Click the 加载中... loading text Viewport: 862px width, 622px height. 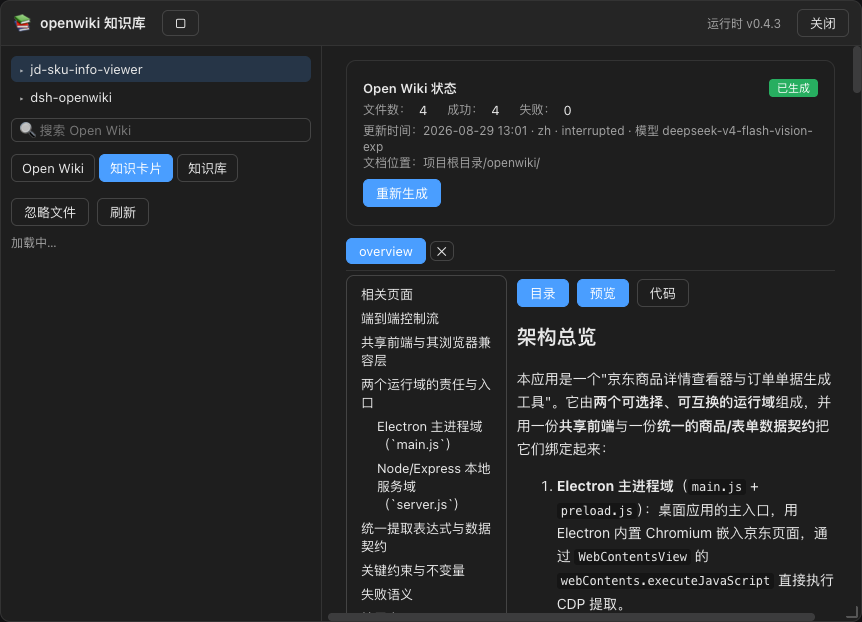(x=34, y=243)
